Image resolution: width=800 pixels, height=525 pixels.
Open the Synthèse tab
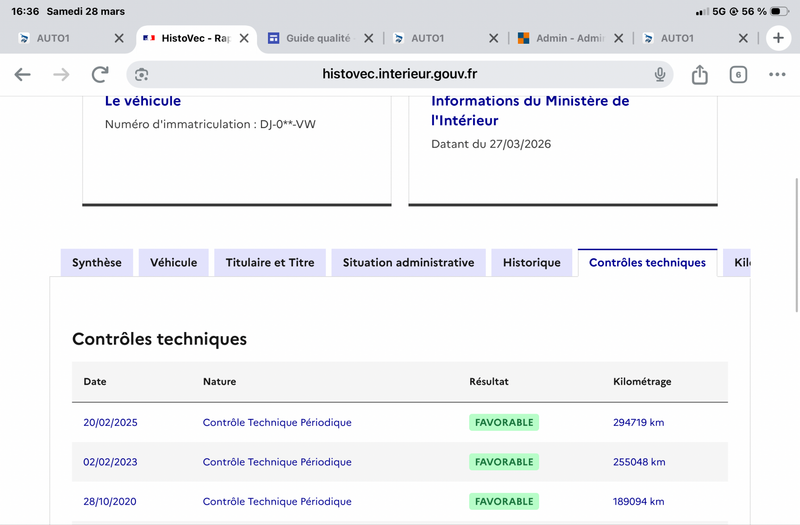coord(97,263)
